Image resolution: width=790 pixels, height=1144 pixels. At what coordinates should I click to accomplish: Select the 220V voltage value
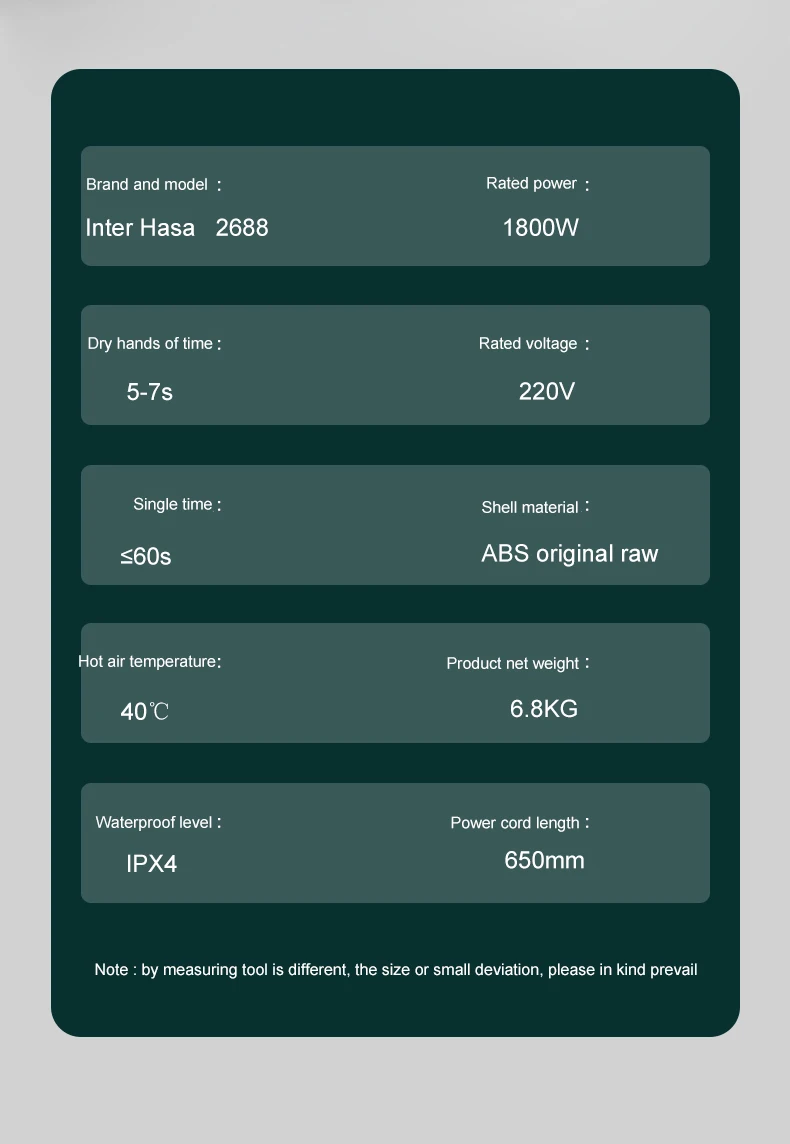coord(546,392)
